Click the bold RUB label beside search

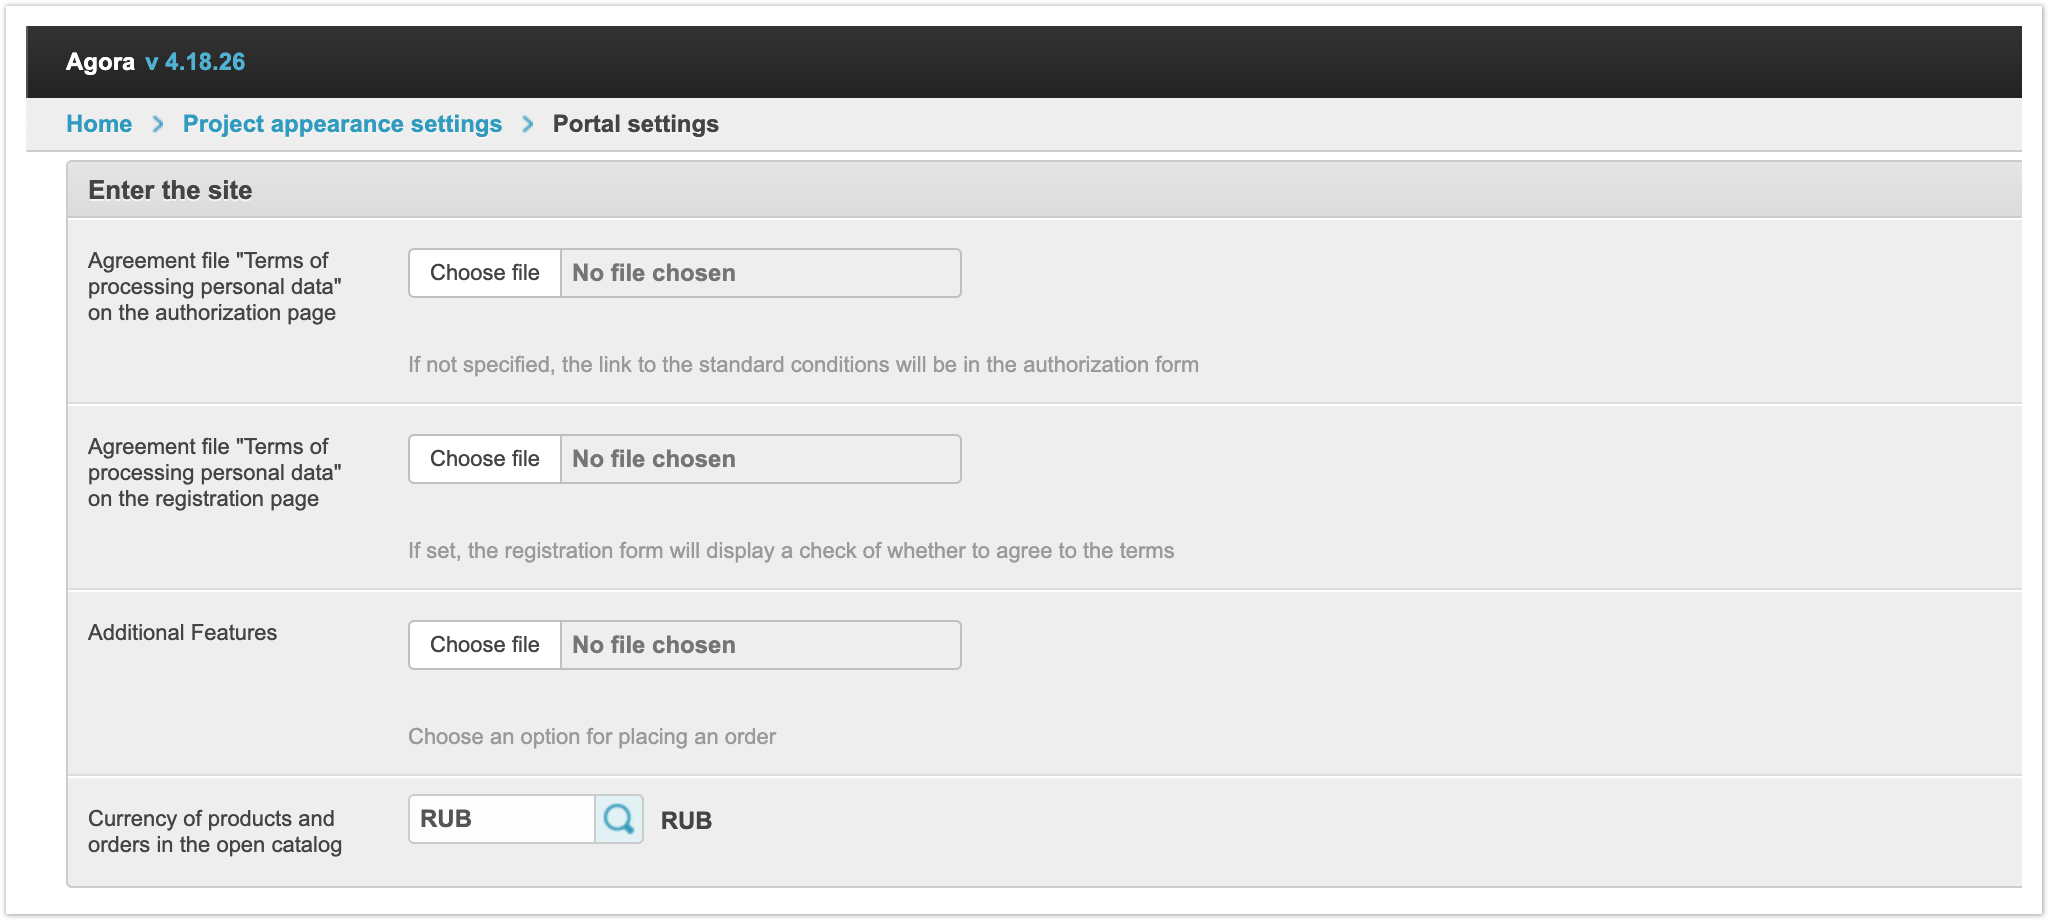coord(686,821)
